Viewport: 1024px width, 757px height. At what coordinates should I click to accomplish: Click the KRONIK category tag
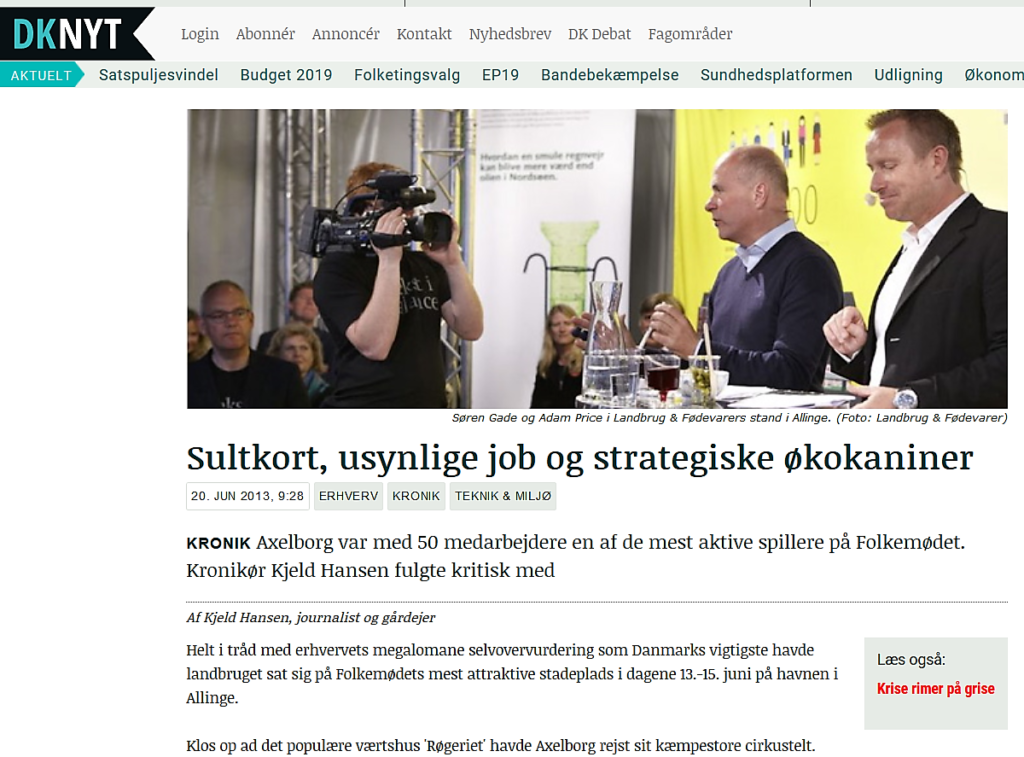[x=416, y=496]
